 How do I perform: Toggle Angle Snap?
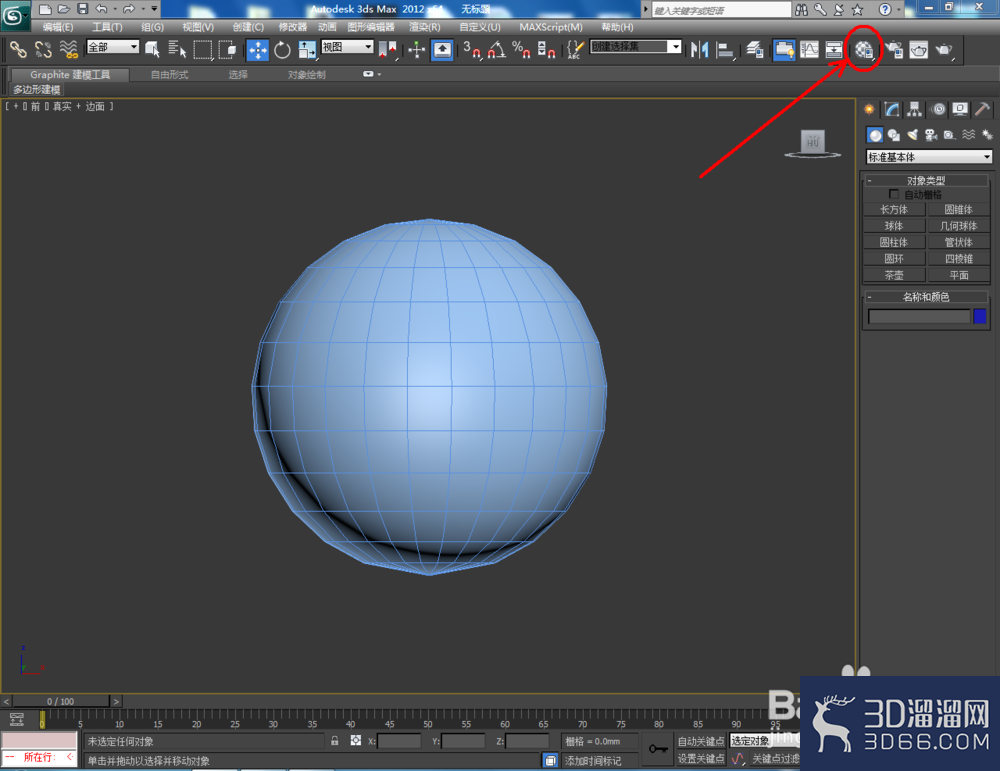pos(497,50)
